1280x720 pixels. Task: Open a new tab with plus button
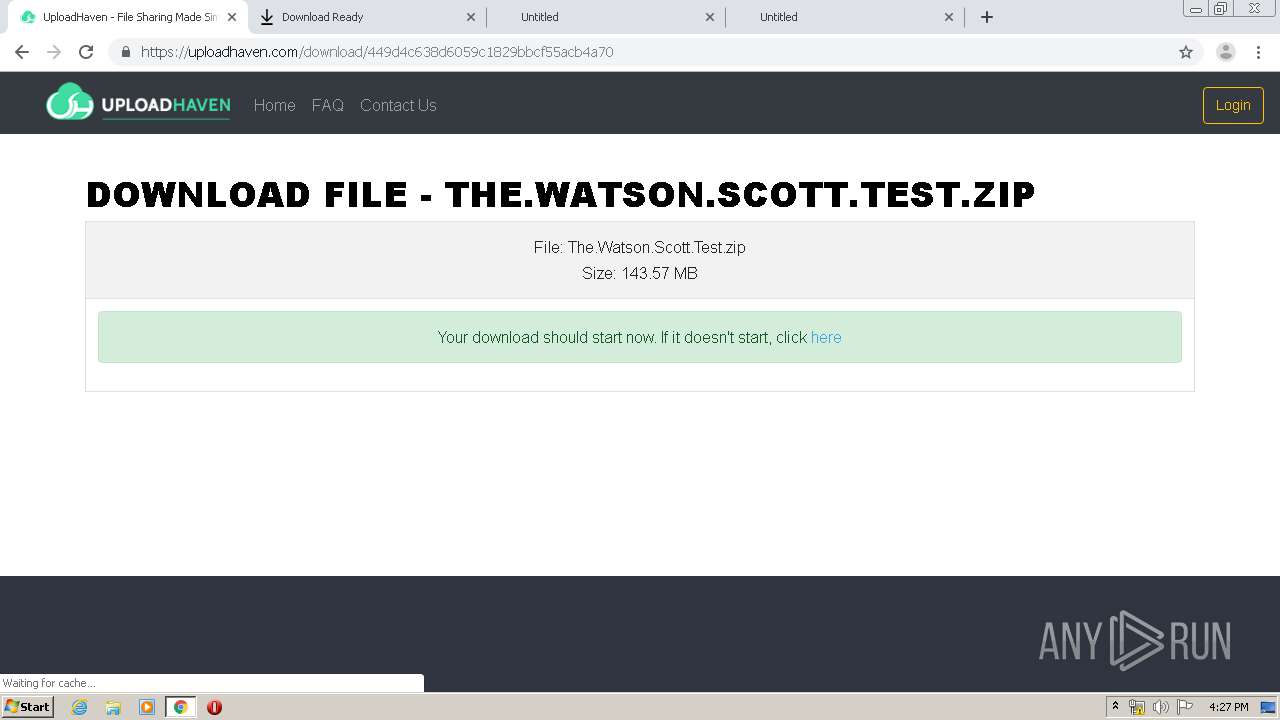(987, 17)
